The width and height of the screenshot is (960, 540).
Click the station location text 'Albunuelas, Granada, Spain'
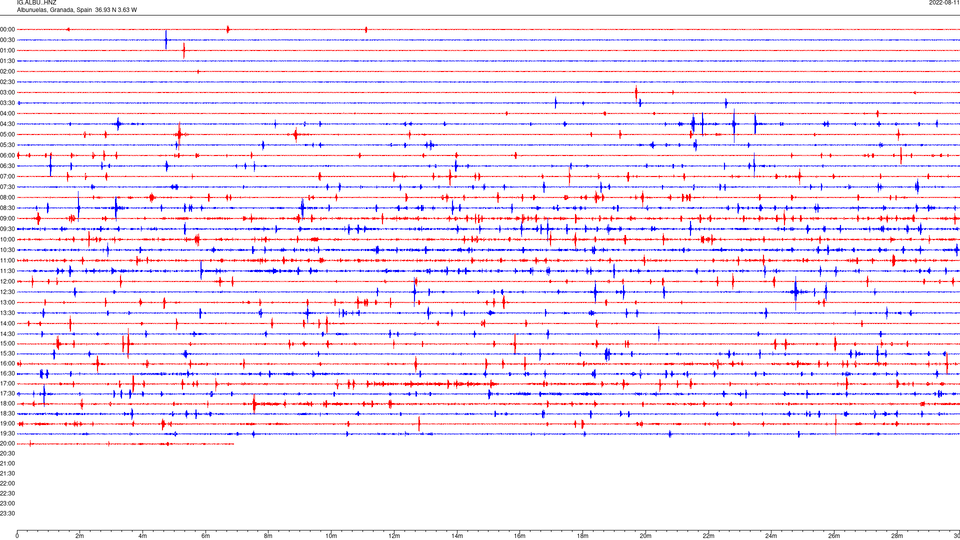[54, 10]
